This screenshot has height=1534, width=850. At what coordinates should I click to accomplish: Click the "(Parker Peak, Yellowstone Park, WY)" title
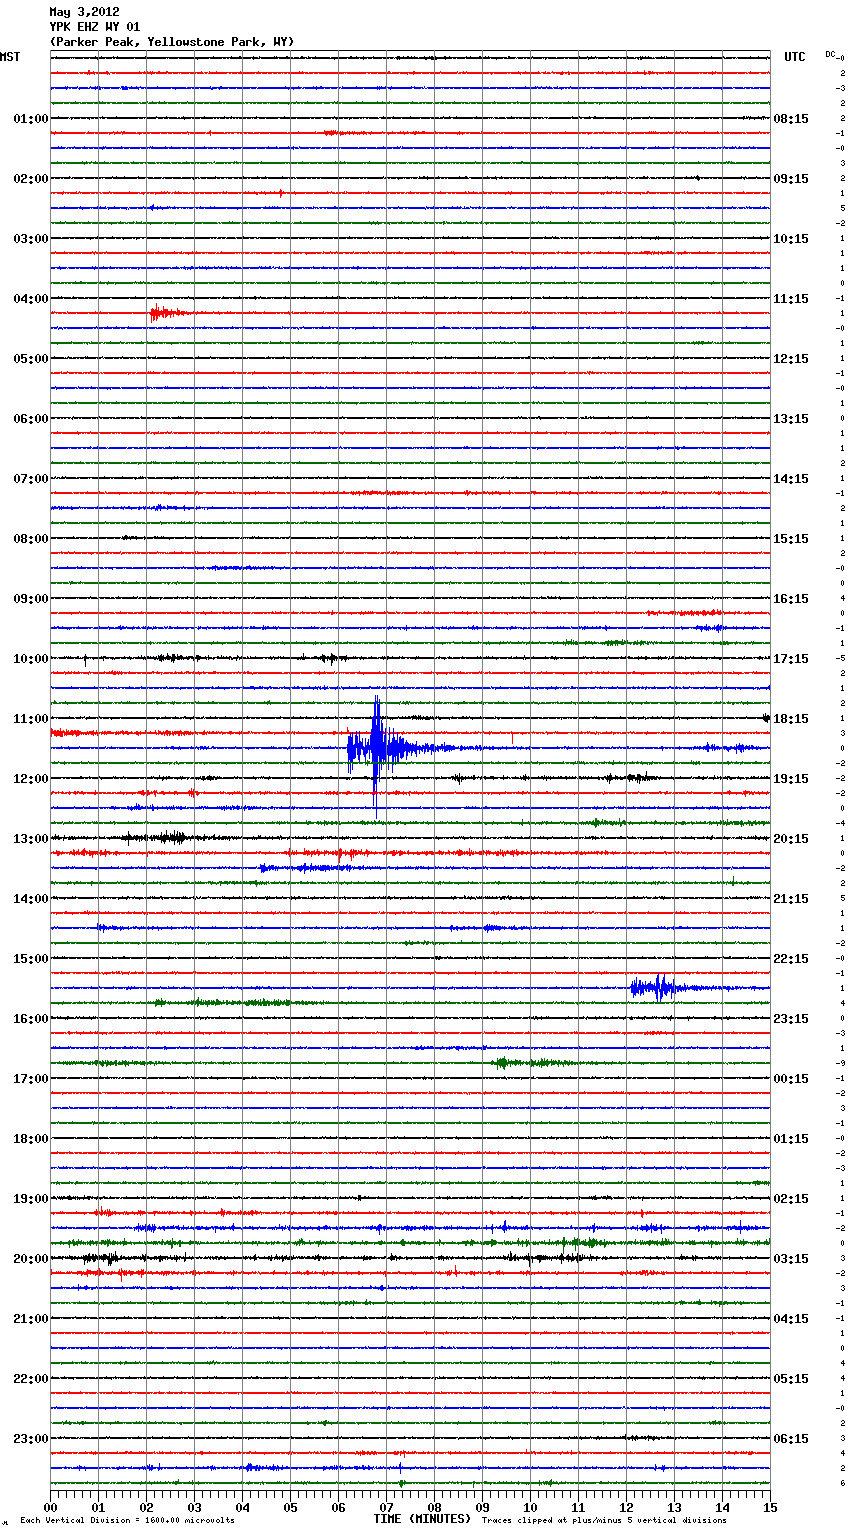[172, 42]
